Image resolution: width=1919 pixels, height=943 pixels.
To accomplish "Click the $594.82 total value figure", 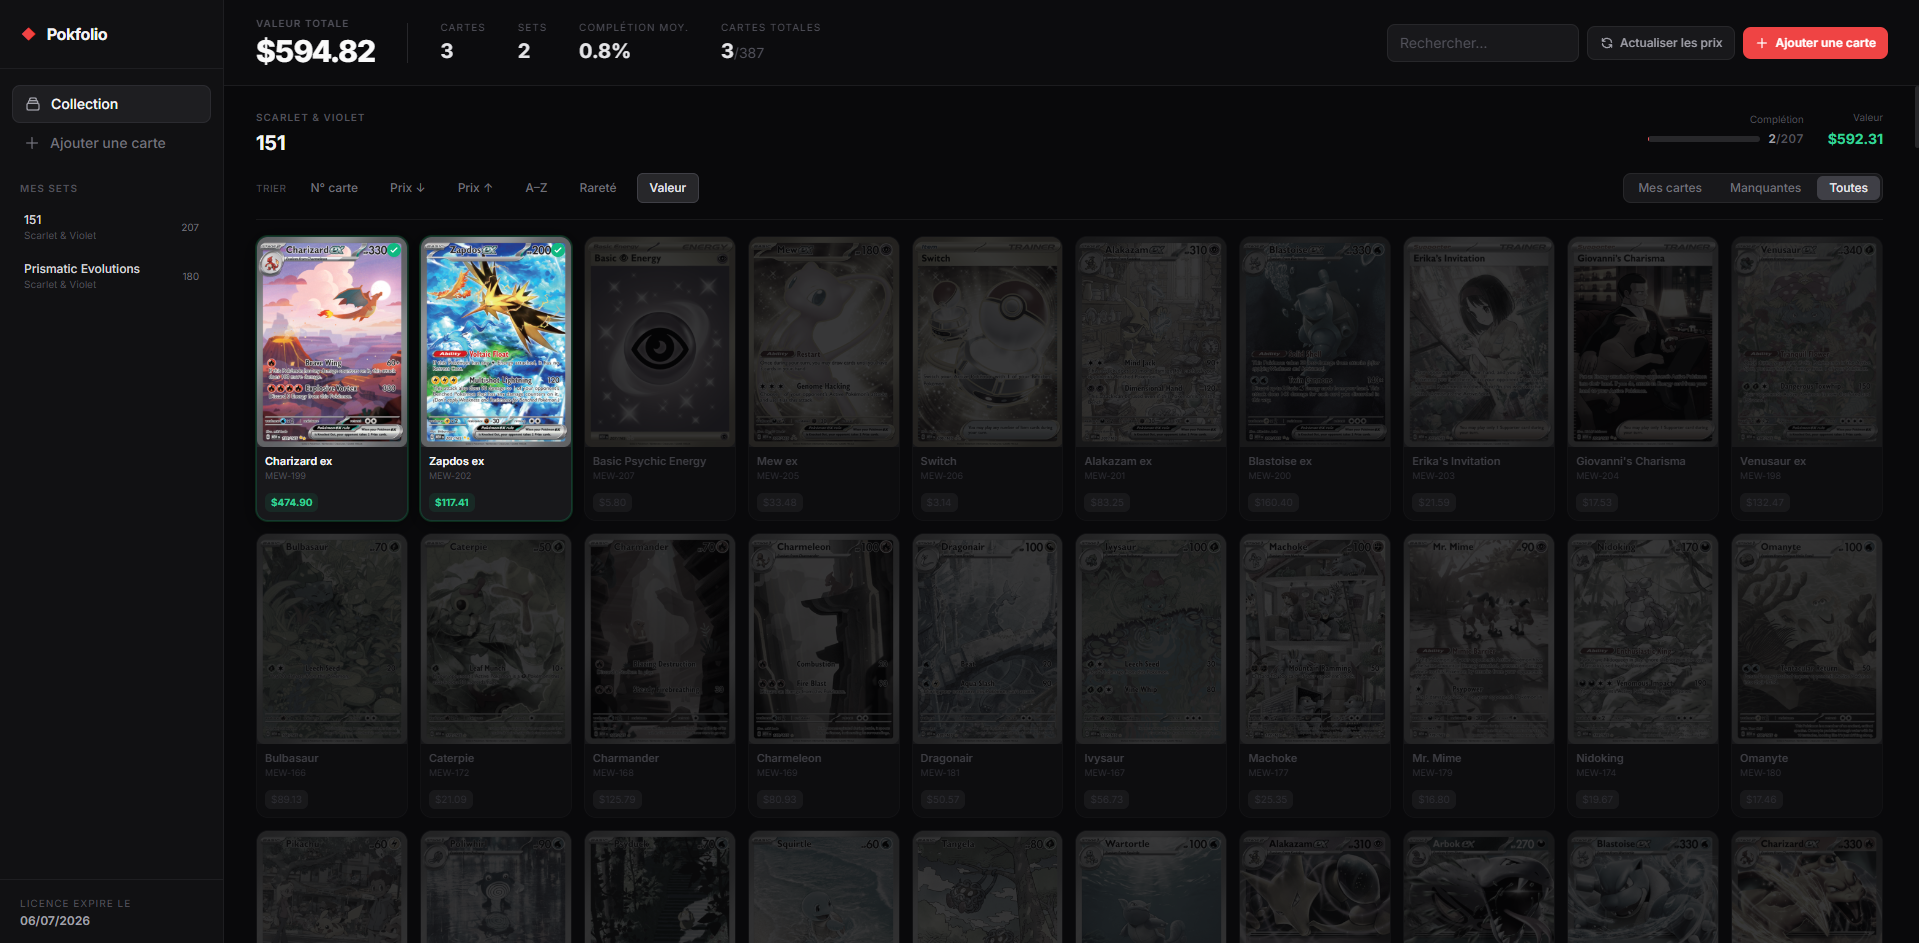I will click(316, 51).
